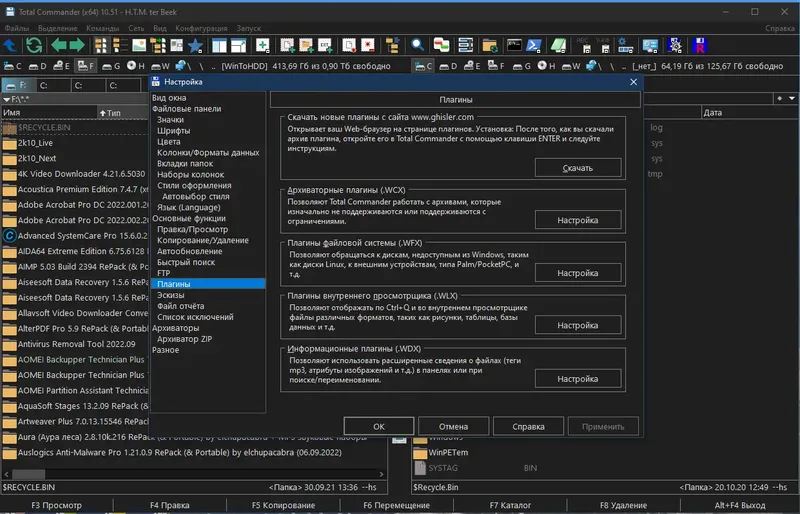The image size is (800, 514).
Task: Click the green forward arrow in toolbar
Action: [x=77, y=46]
